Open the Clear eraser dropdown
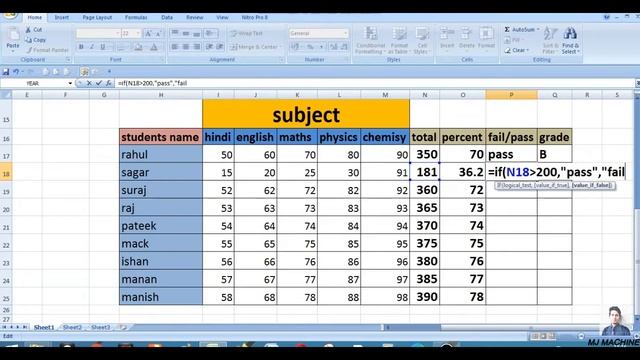Viewport: 640px width, 360px height. (x=517, y=50)
